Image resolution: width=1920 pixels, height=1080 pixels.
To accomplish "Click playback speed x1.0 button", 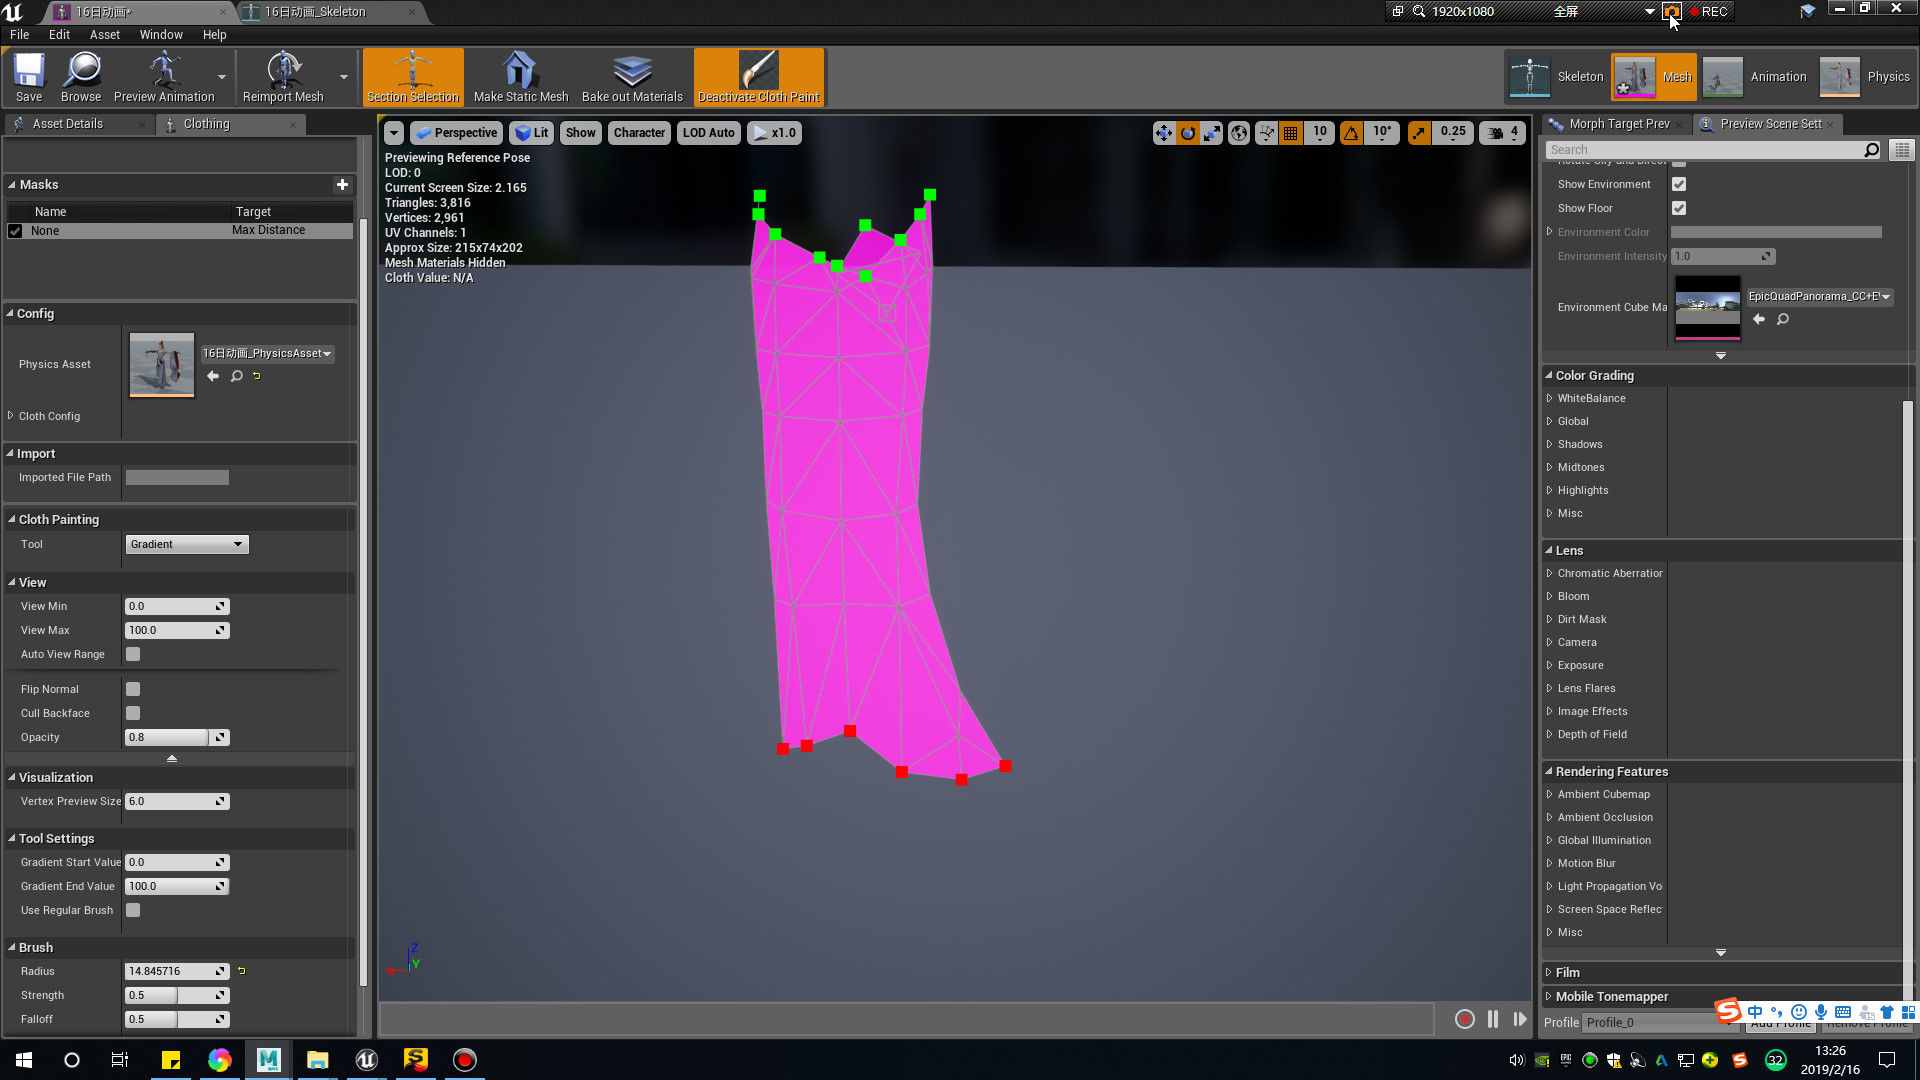I will click(x=774, y=133).
